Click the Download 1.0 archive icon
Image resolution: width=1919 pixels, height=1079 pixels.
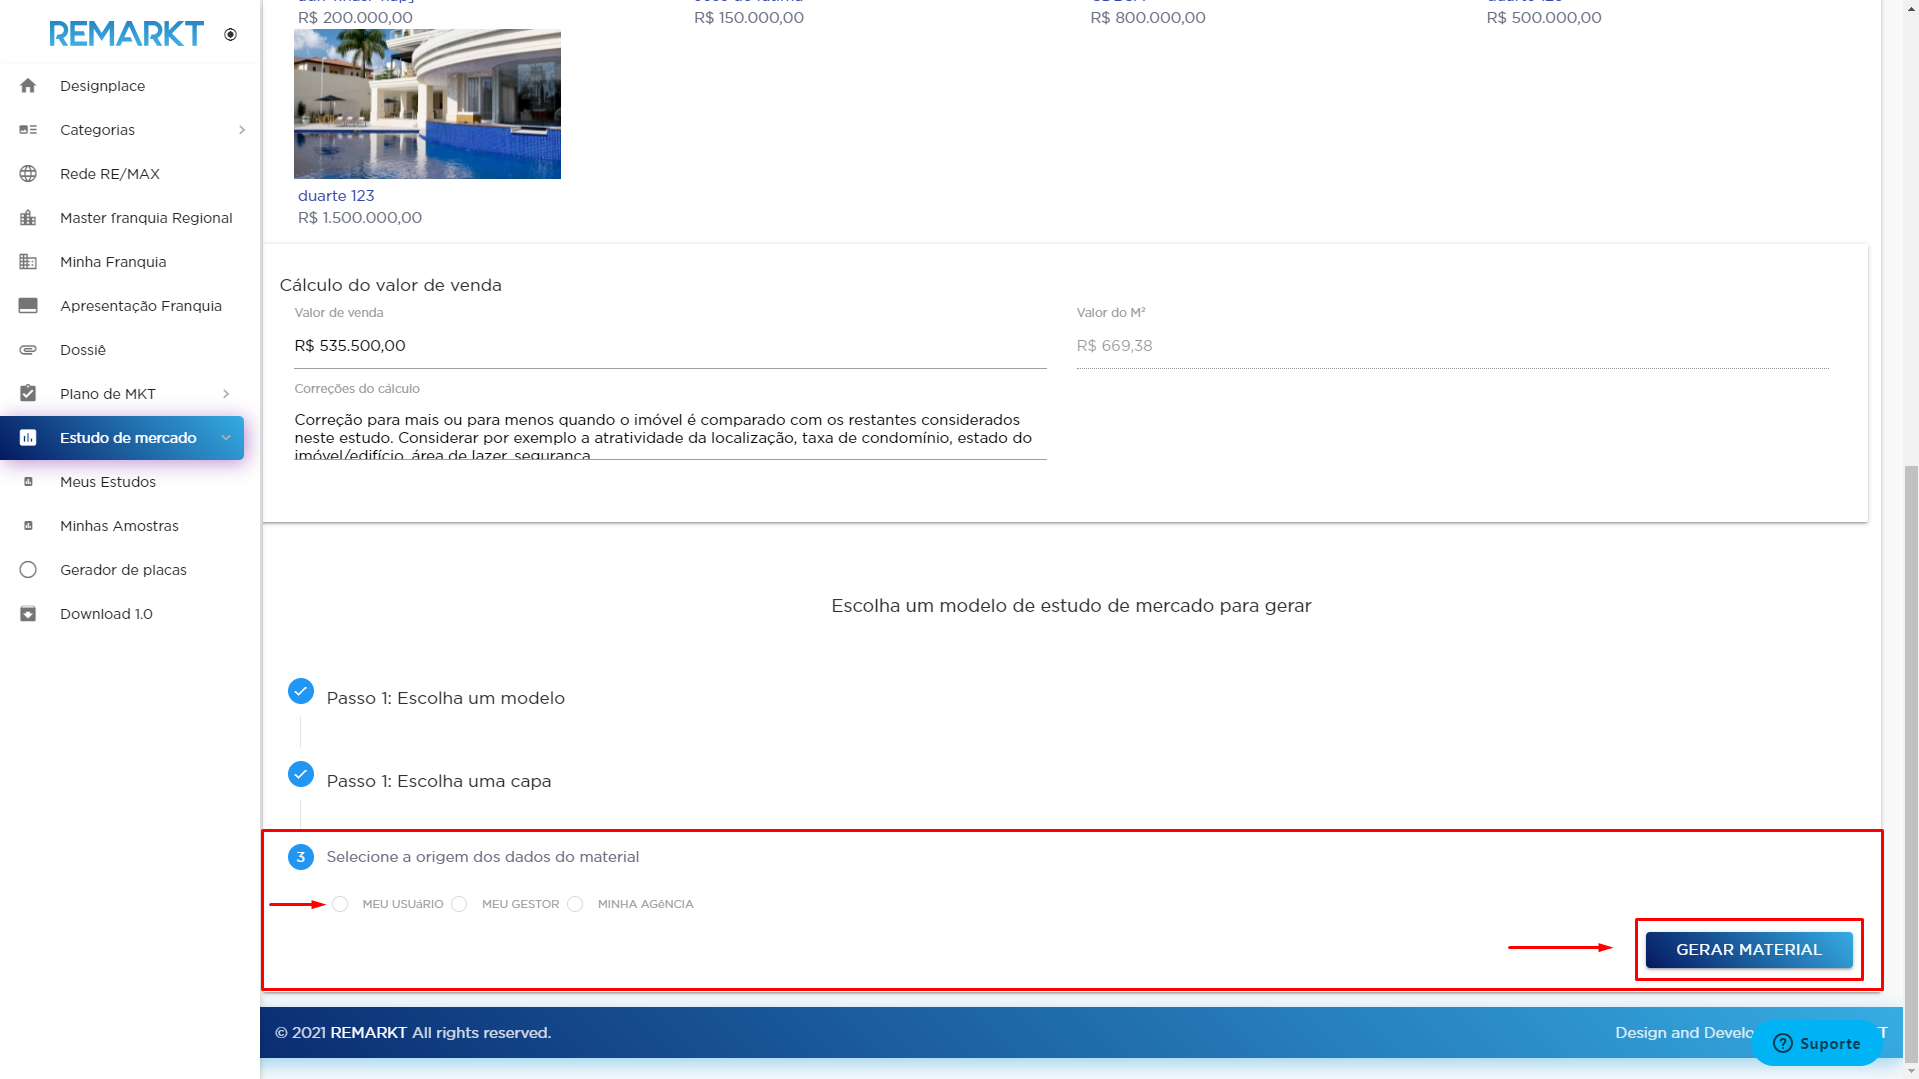[28, 614]
